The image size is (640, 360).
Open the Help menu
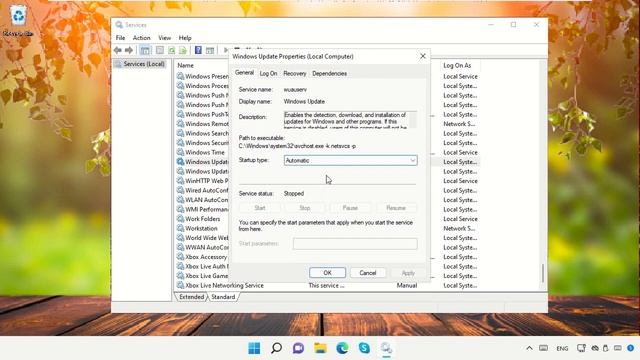tap(185, 38)
